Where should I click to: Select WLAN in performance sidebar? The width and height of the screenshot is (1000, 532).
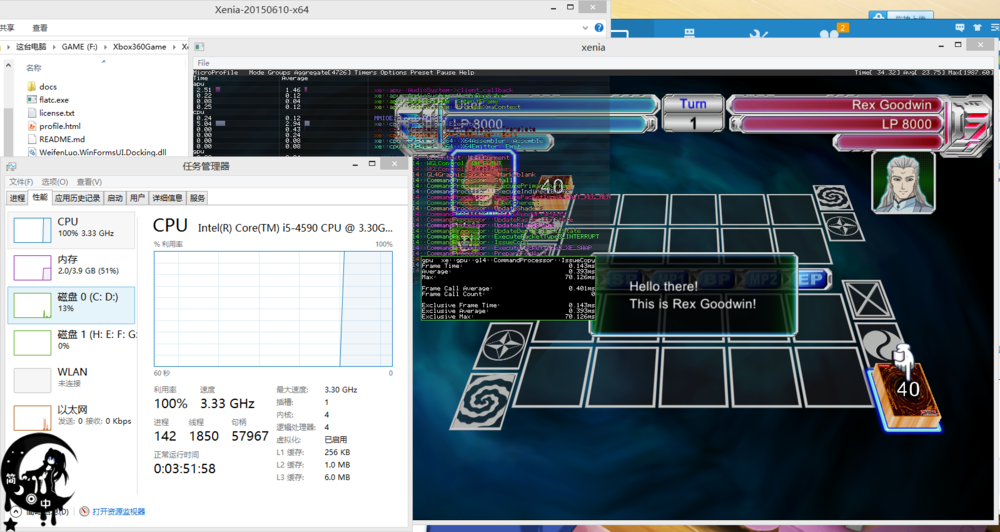pos(71,380)
